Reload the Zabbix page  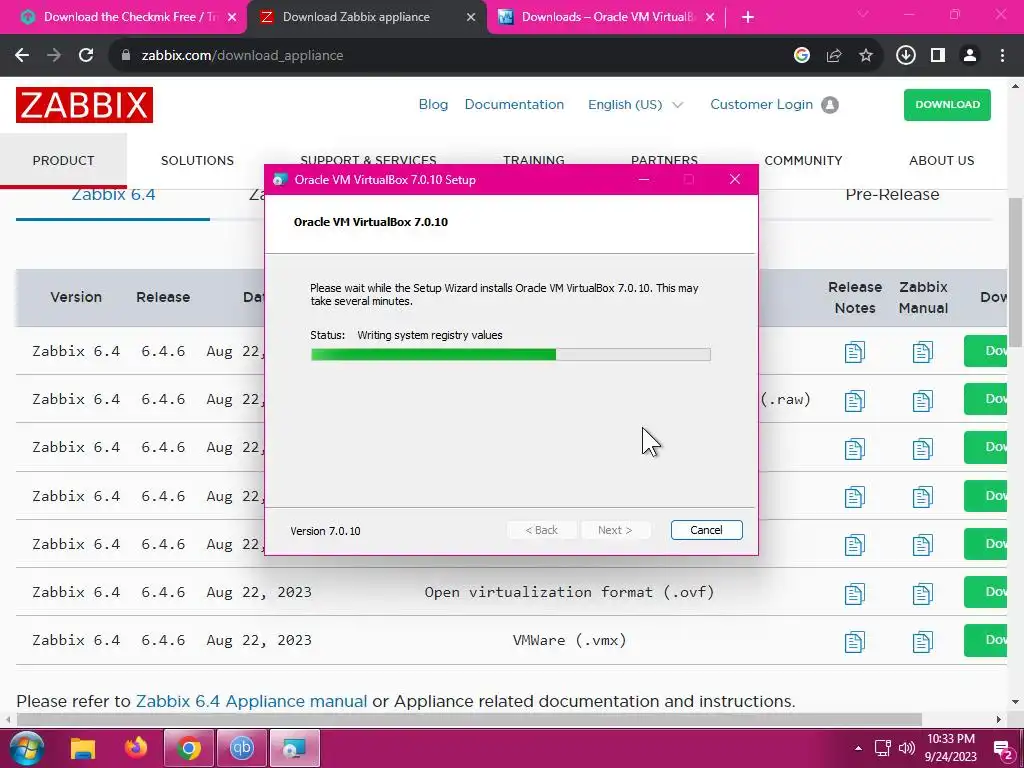86,56
